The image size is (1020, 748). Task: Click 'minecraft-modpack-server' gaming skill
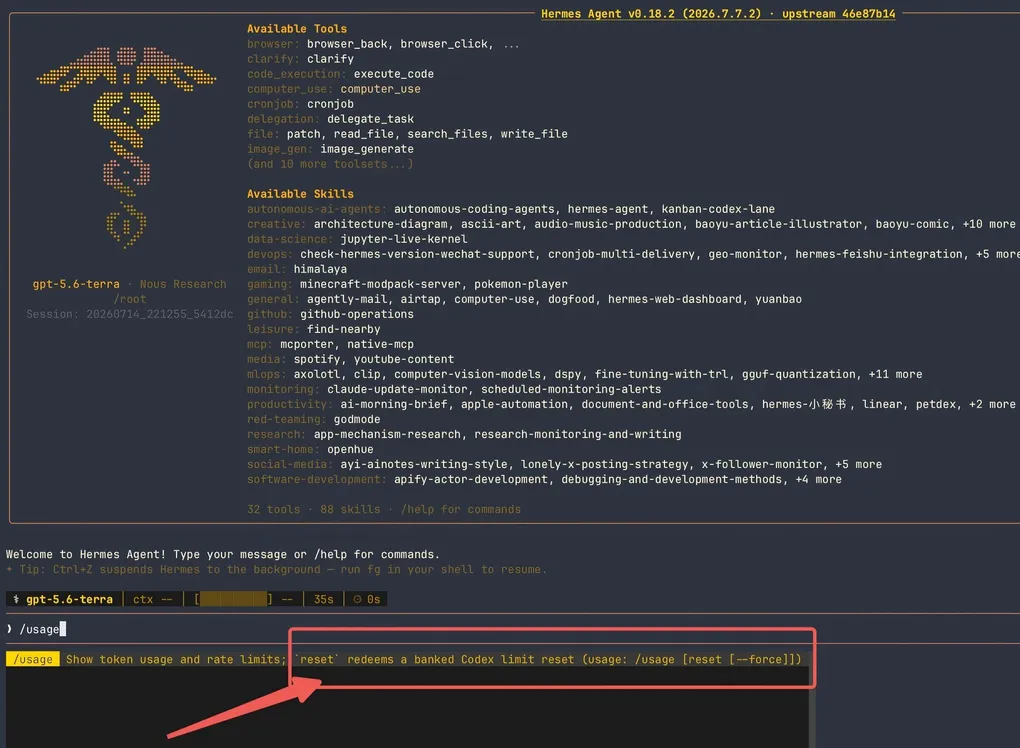(x=380, y=284)
